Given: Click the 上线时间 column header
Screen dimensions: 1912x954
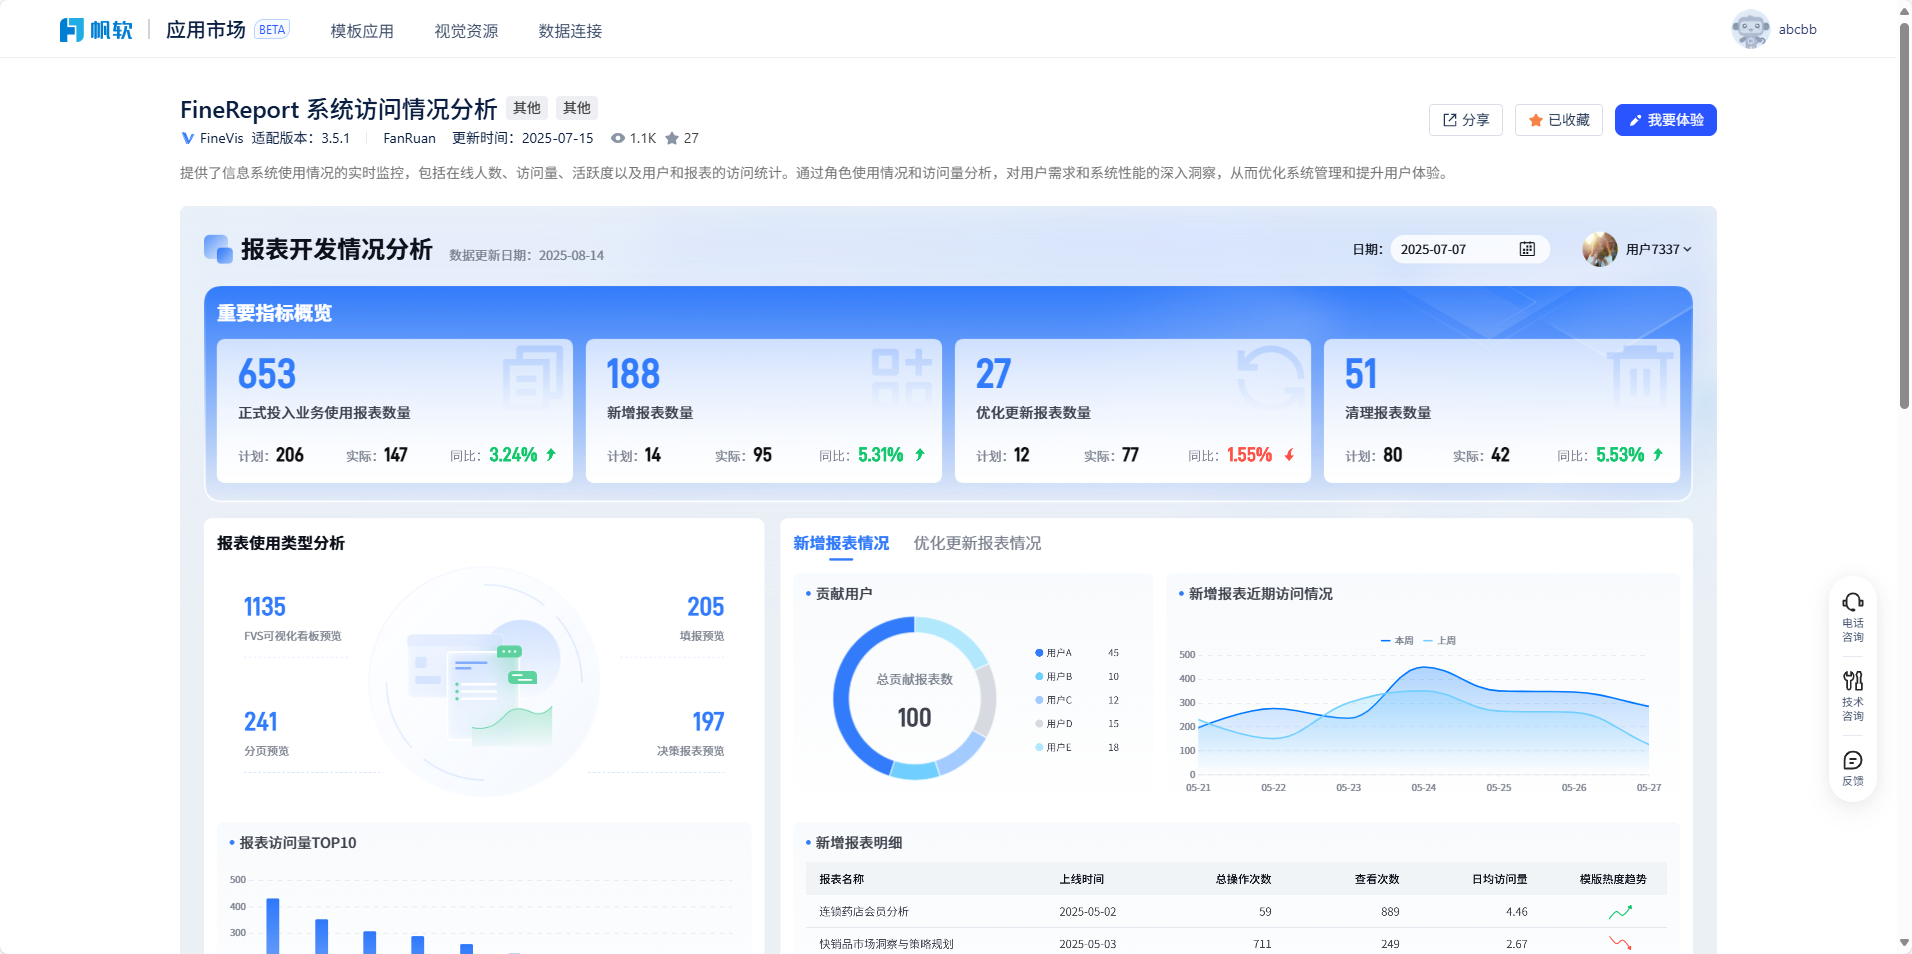Looking at the screenshot, I should tap(1082, 879).
